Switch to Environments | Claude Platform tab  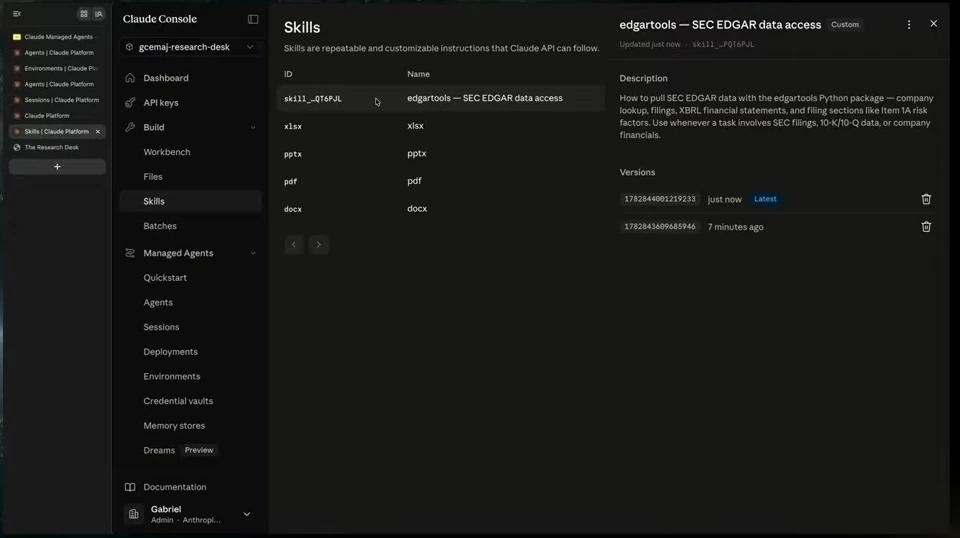coord(58,69)
